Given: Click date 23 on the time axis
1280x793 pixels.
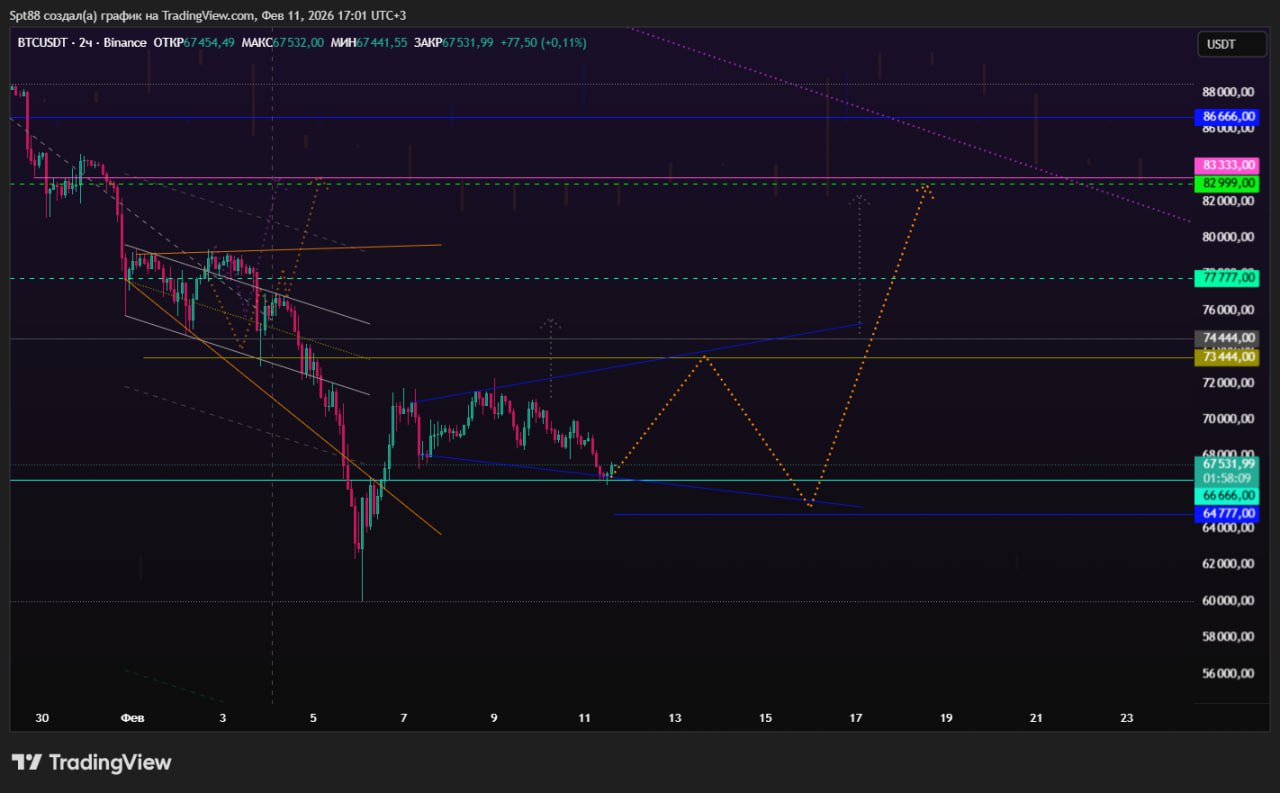Looking at the screenshot, I should 1127,718.
